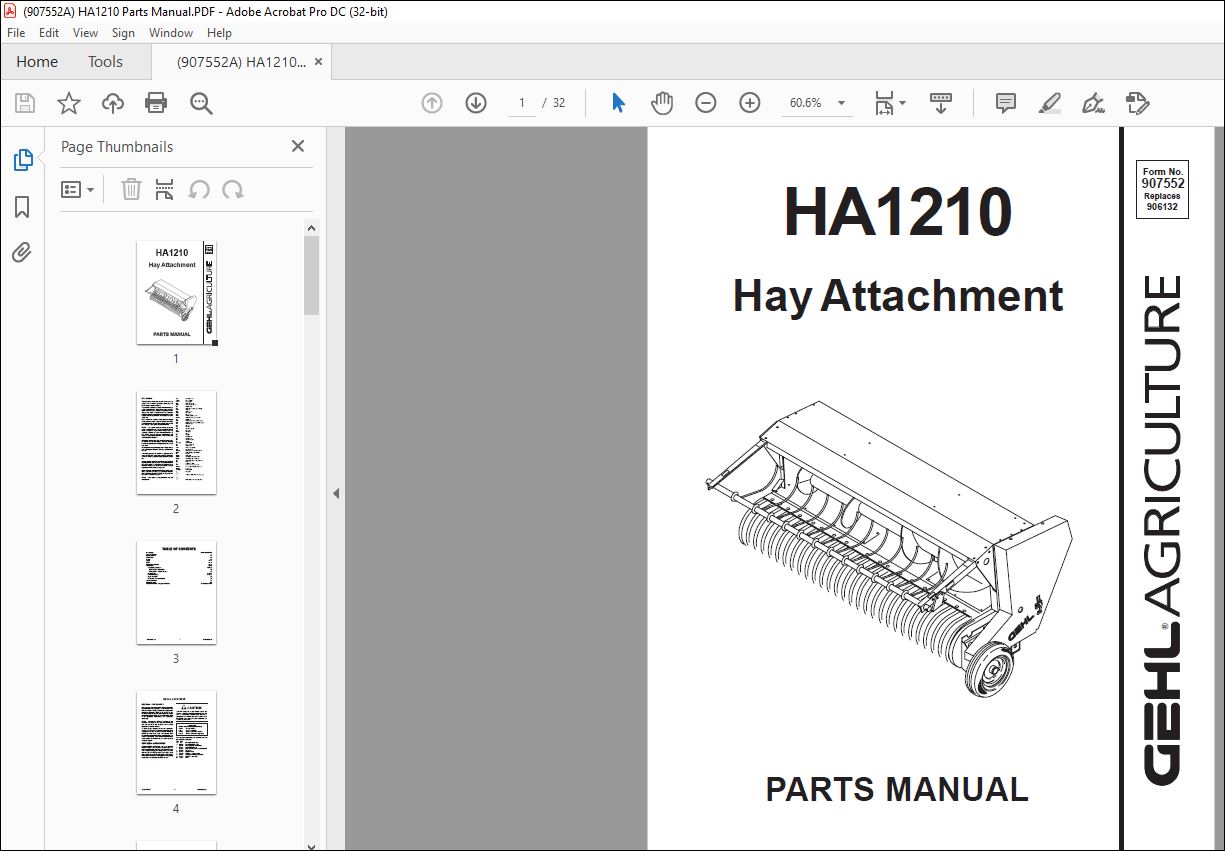Click the request signatures stamp icon
Viewport: 1225px width, 851px height.
click(1137, 103)
